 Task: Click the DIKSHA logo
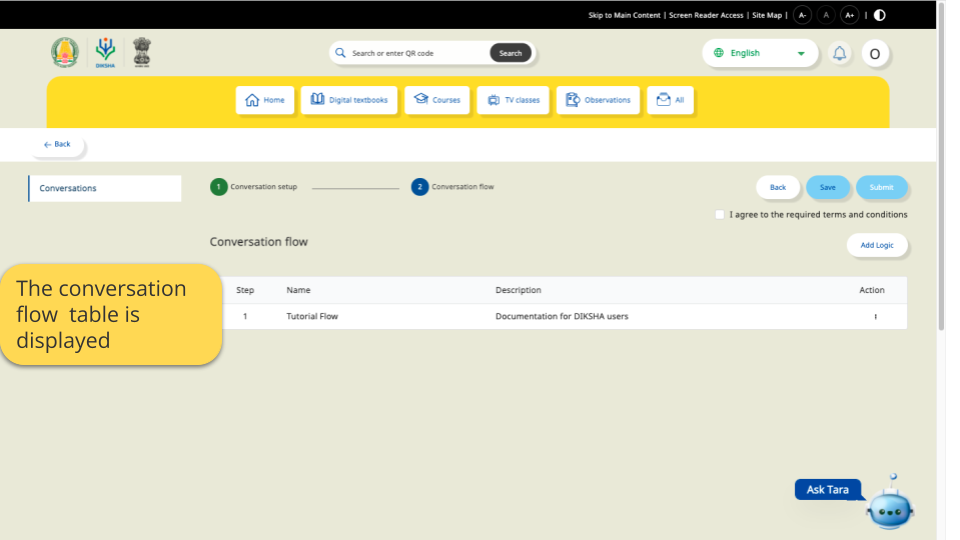pyautogui.click(x=105, y=52)
